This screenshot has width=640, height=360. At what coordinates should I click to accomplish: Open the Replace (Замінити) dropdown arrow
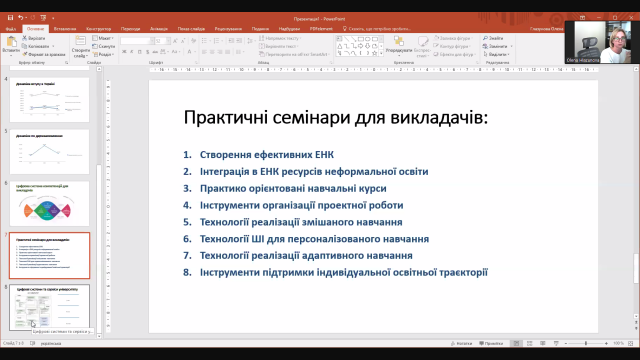pyautogui.click(x=511, y=46)
